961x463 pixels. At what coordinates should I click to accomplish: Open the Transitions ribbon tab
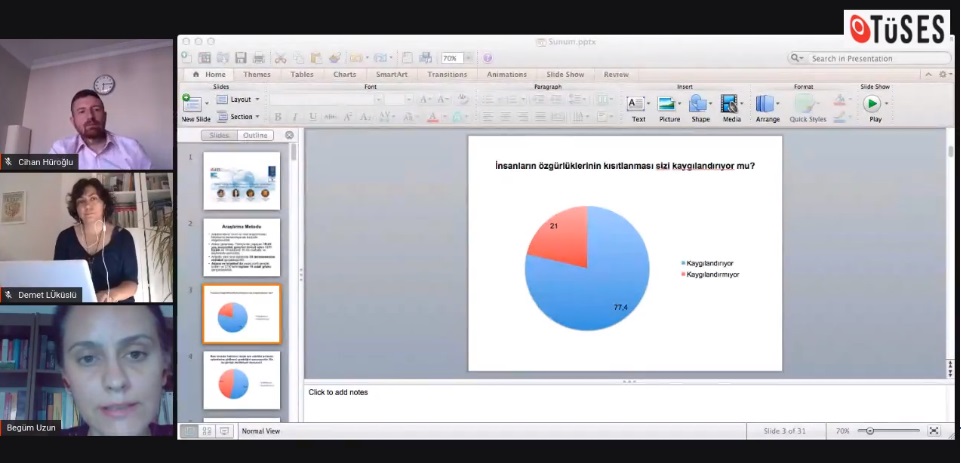(x=447, y=75)
